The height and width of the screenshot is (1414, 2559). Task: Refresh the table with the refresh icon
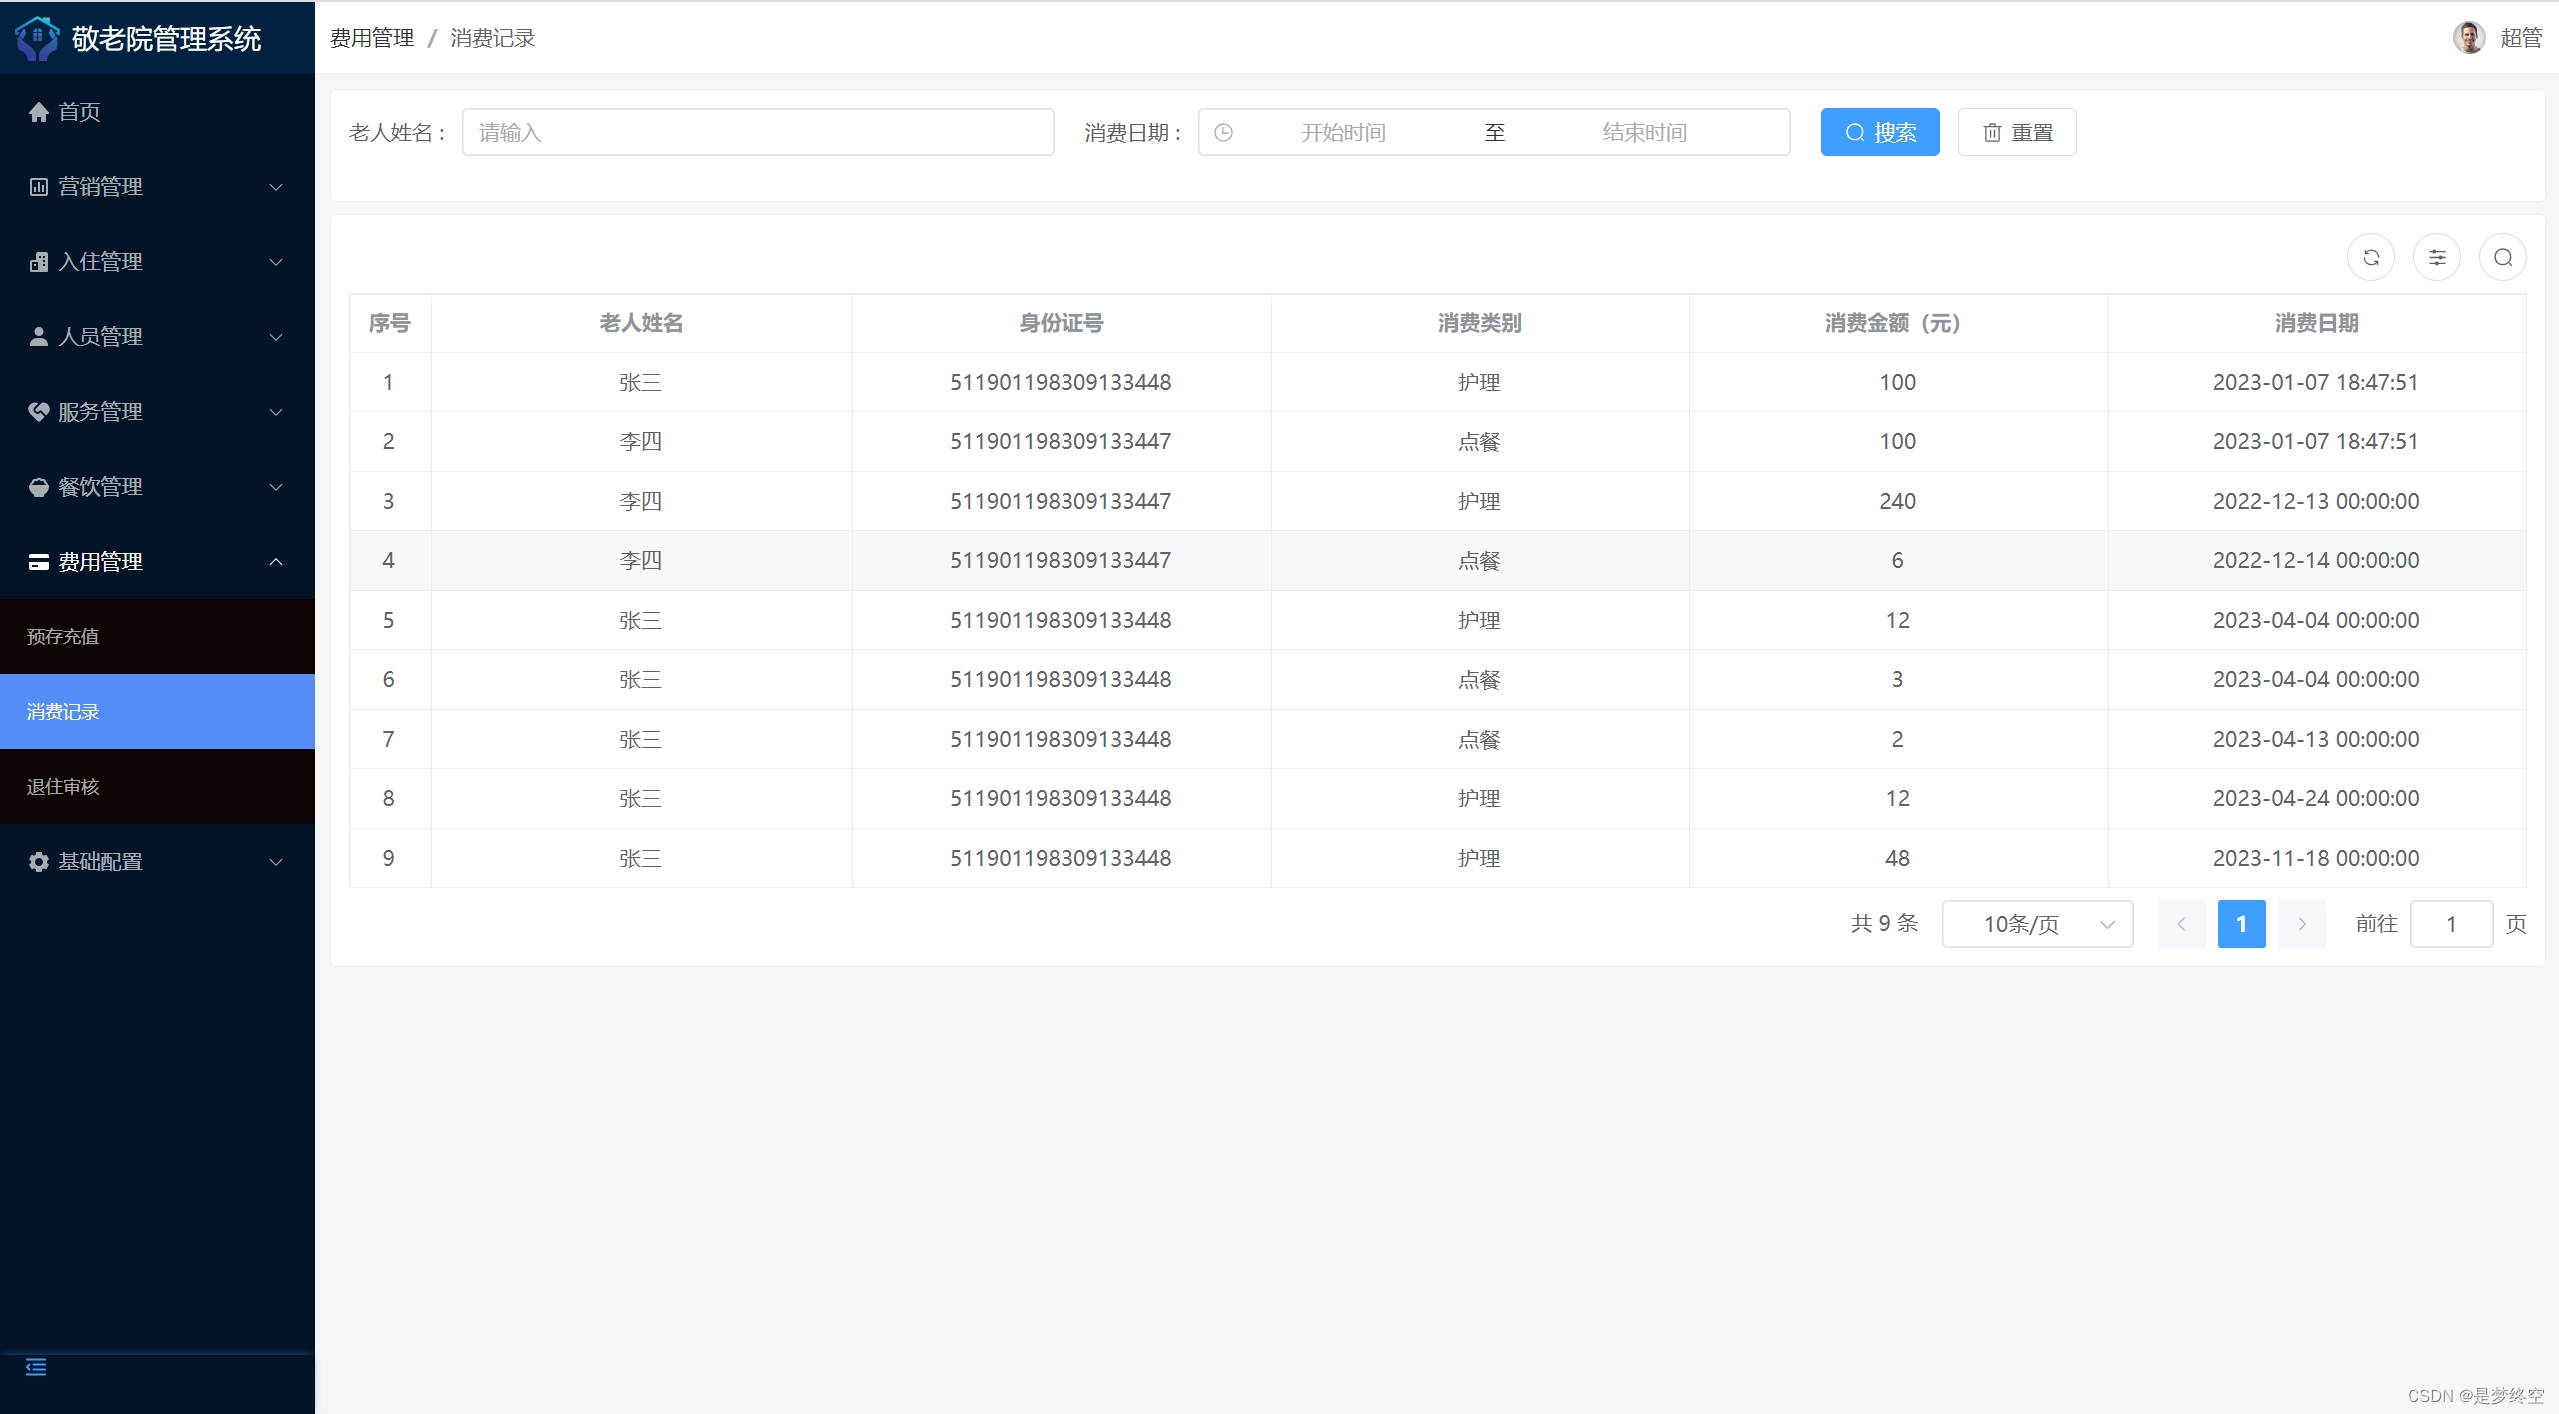2371,258
